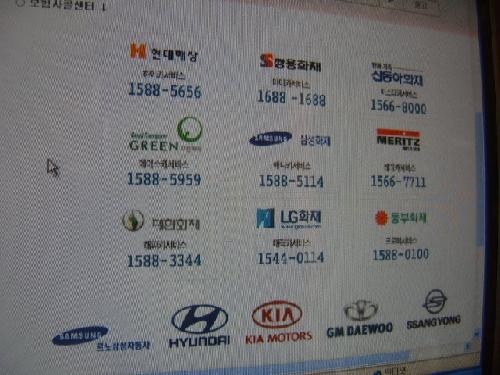Click the service label above 1566-7711
Image resolution: width=500 pixels, height=375 pixels.
pyautogui.click(x=399, y=167)
